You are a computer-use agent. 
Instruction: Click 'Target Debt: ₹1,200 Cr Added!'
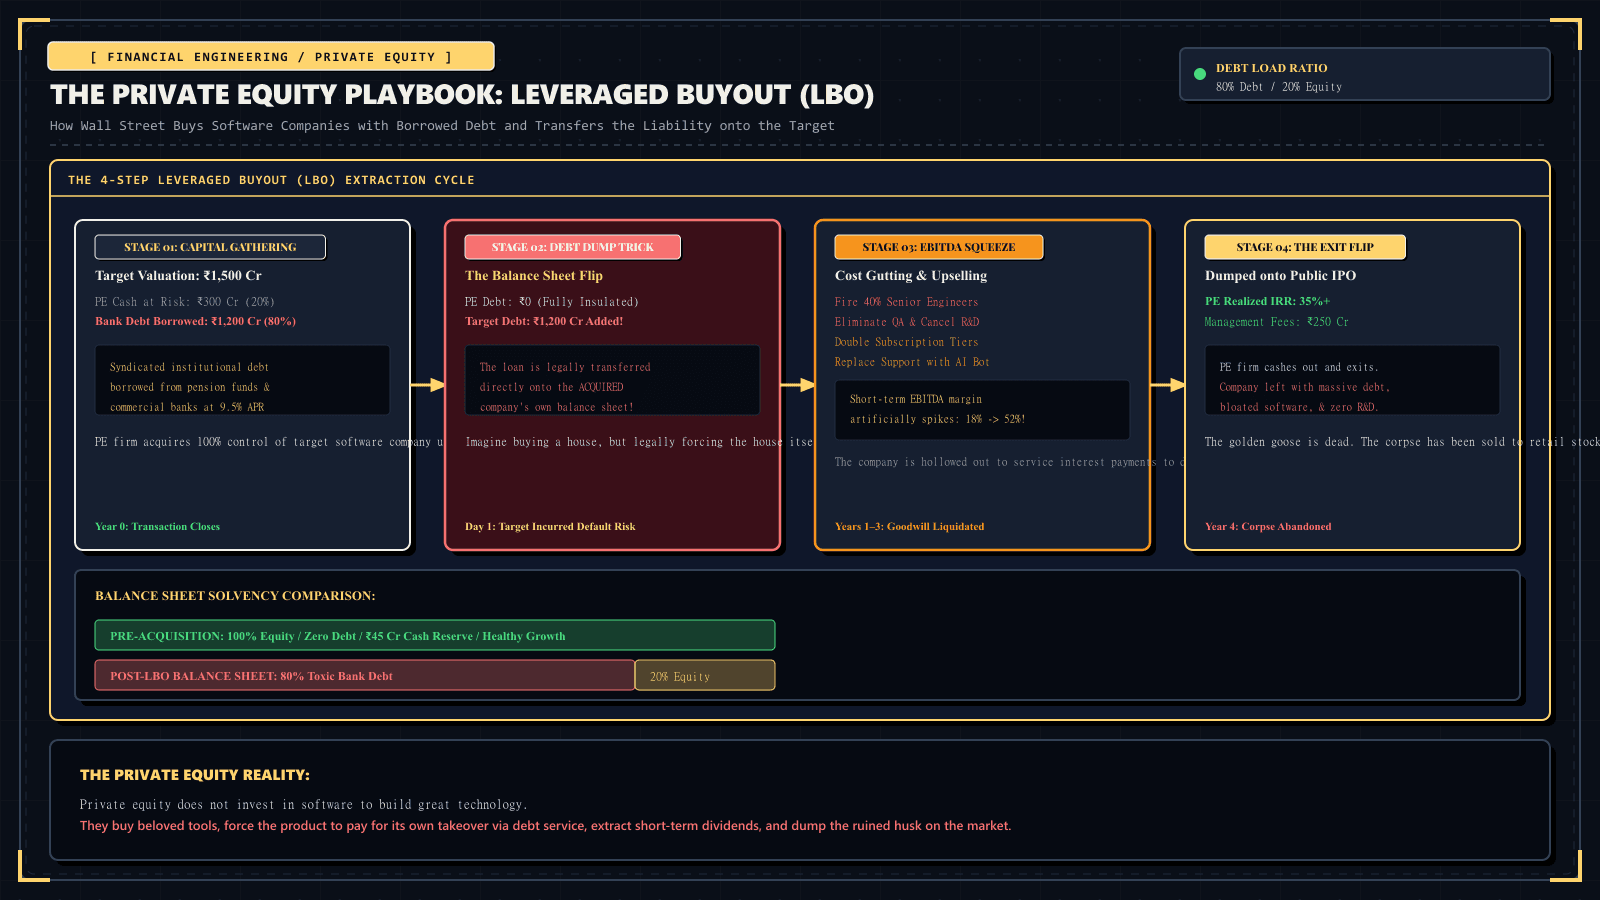pyautogui.click(x=544, y=322)
